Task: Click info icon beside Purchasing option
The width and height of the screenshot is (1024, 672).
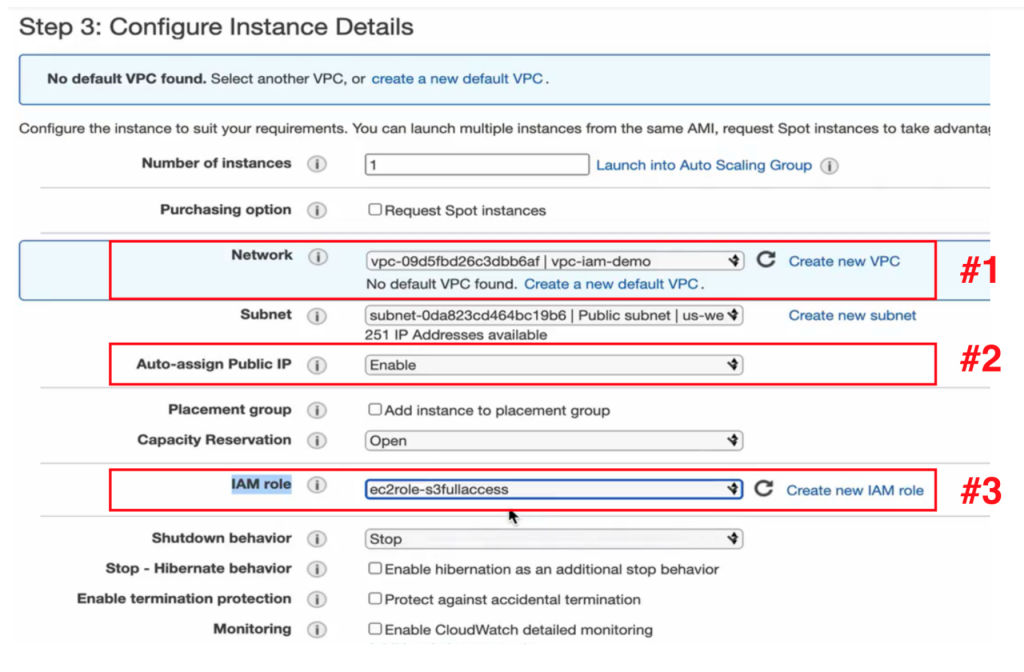Action: coord(317,211)
